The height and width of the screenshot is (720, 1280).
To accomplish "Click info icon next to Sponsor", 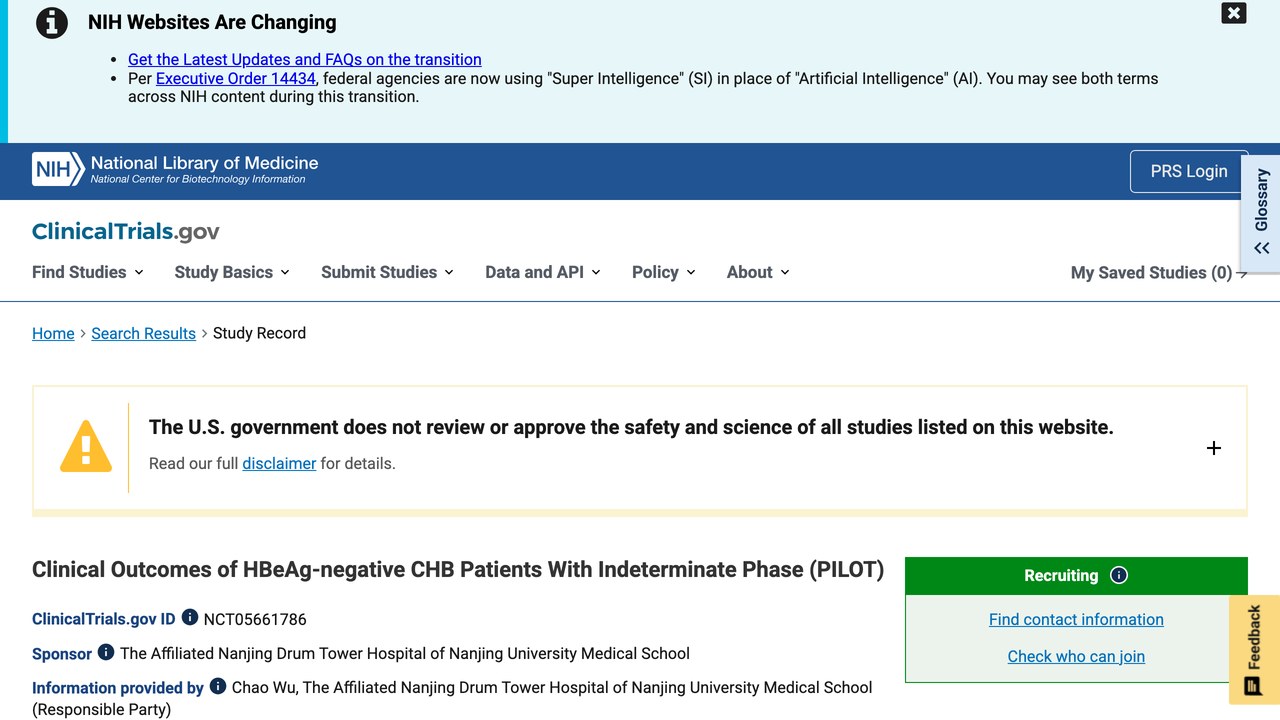I will tap(106, 652).
